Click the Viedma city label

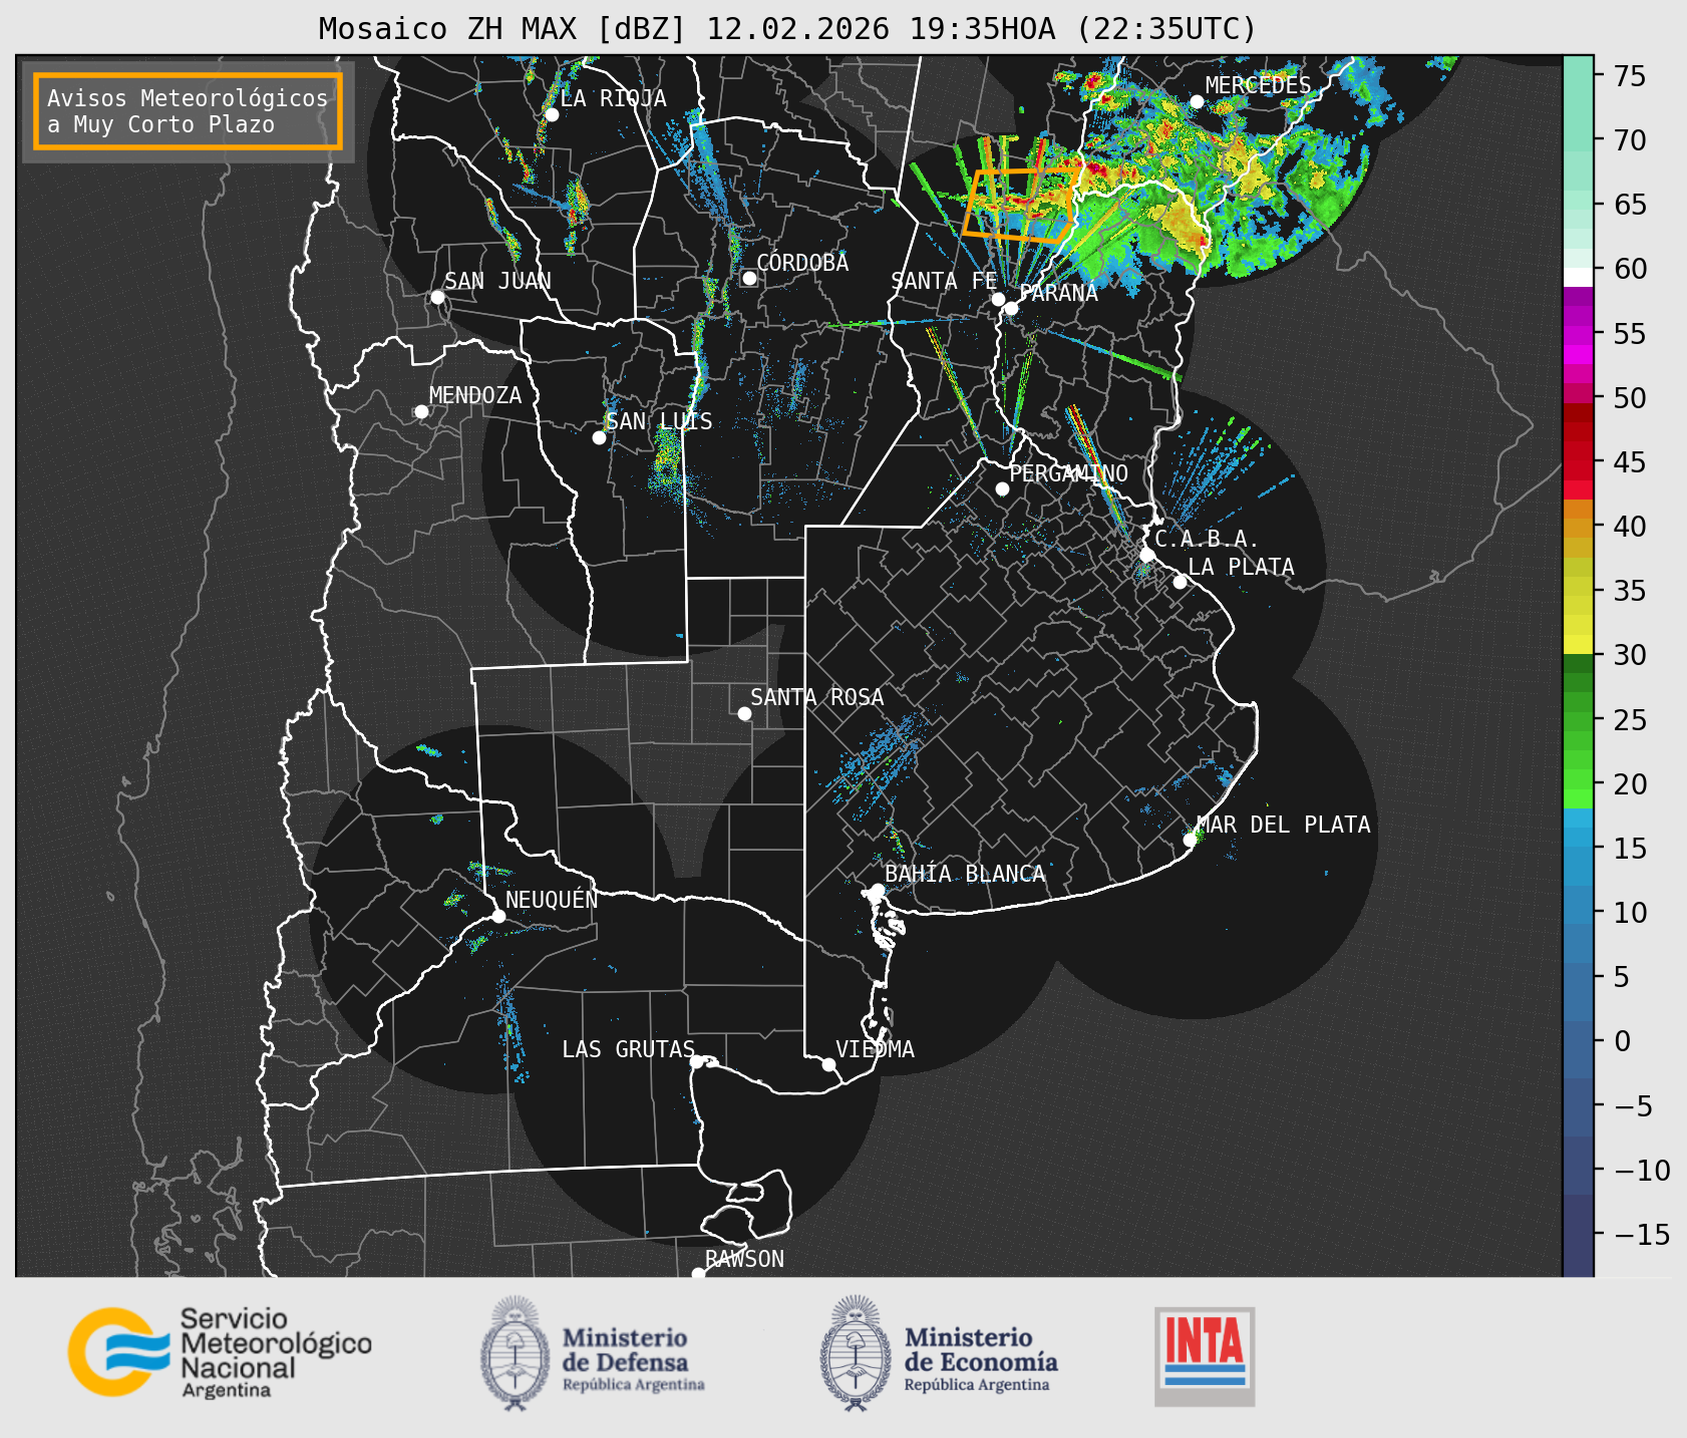coord(875,1049)
